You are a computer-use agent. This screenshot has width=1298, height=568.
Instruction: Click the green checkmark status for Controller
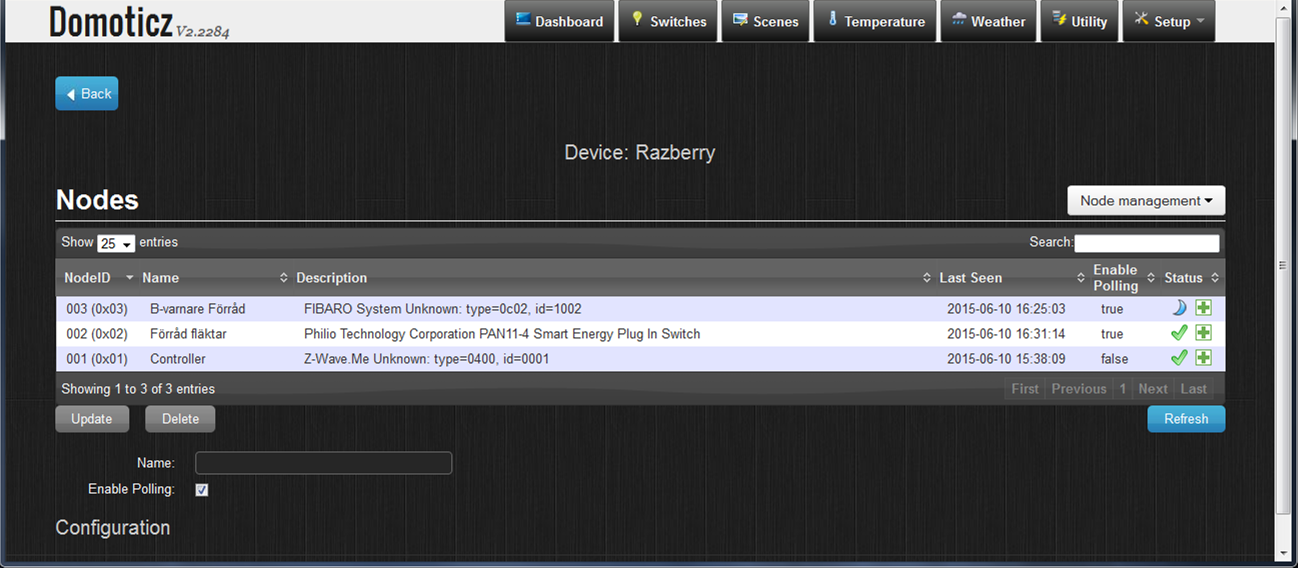tap(1179, 358)
